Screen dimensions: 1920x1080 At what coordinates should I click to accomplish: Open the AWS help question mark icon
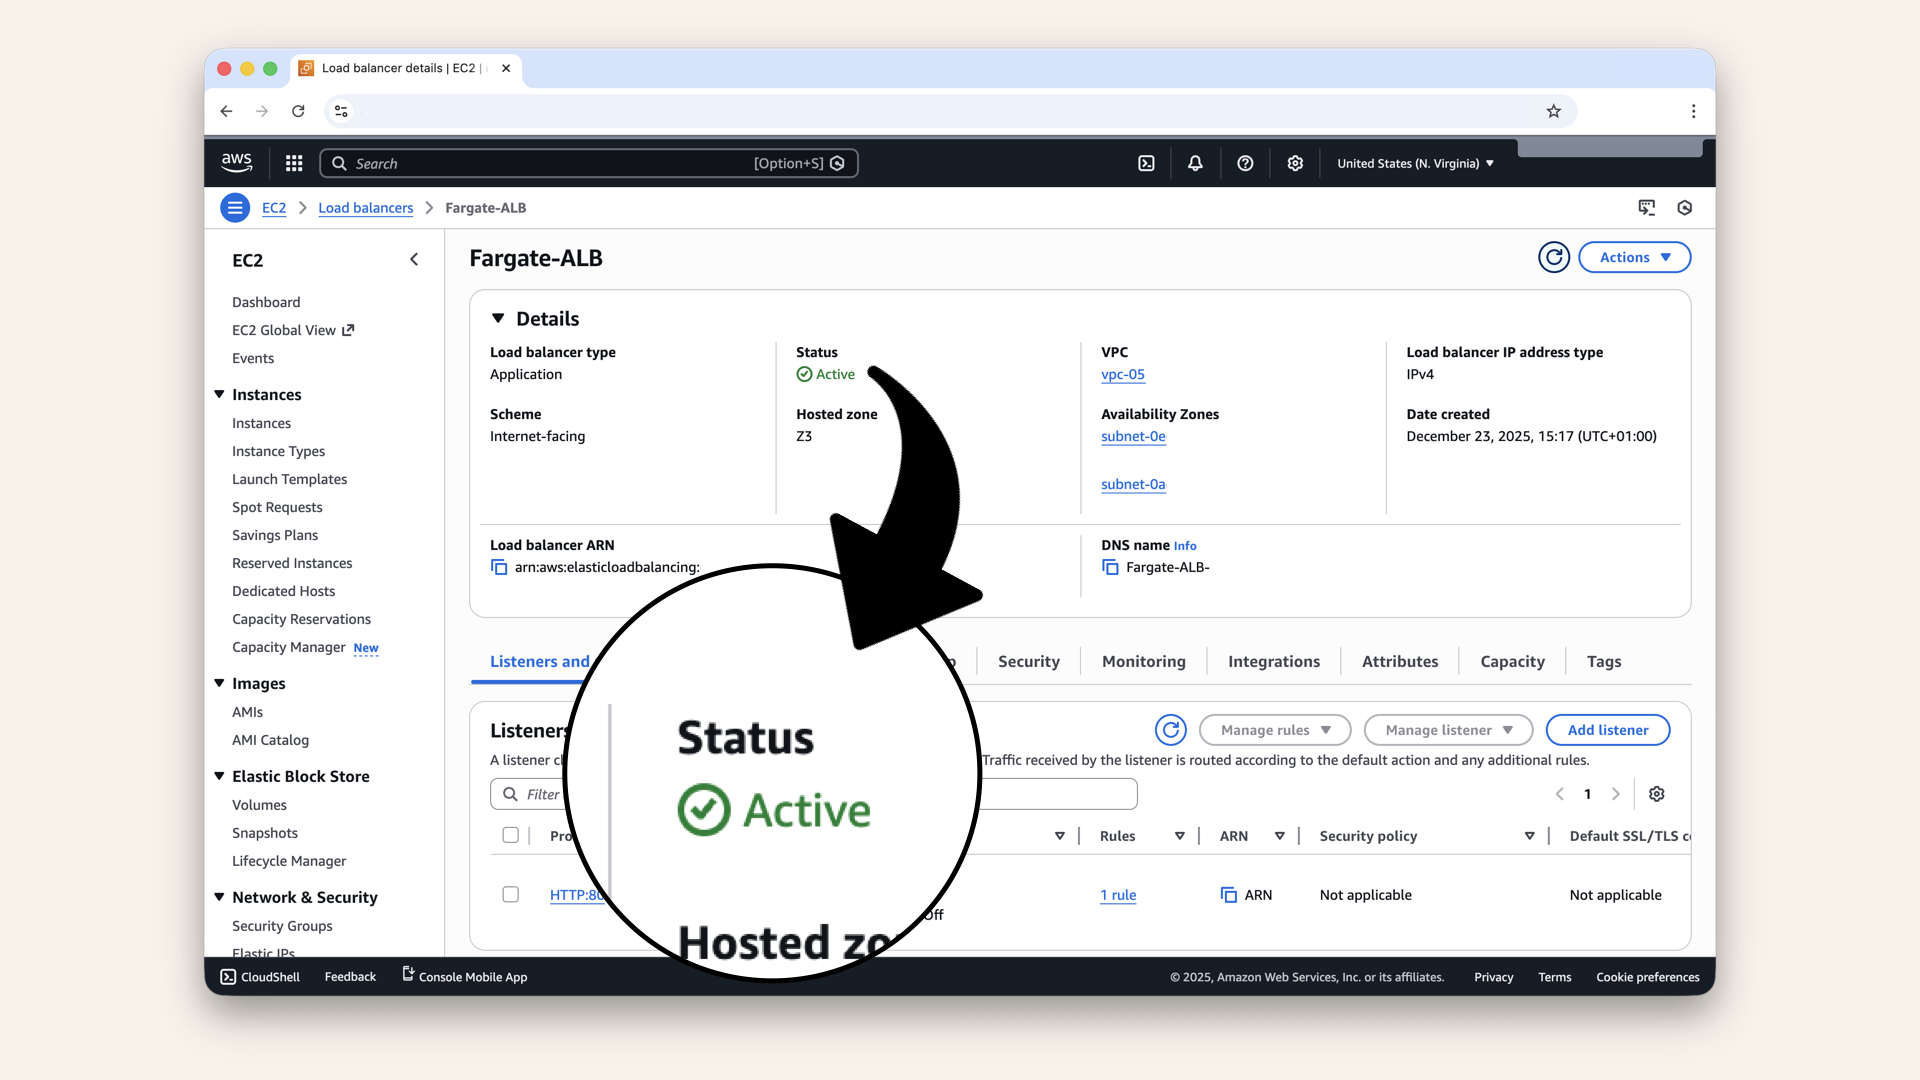coord(1245,163)
